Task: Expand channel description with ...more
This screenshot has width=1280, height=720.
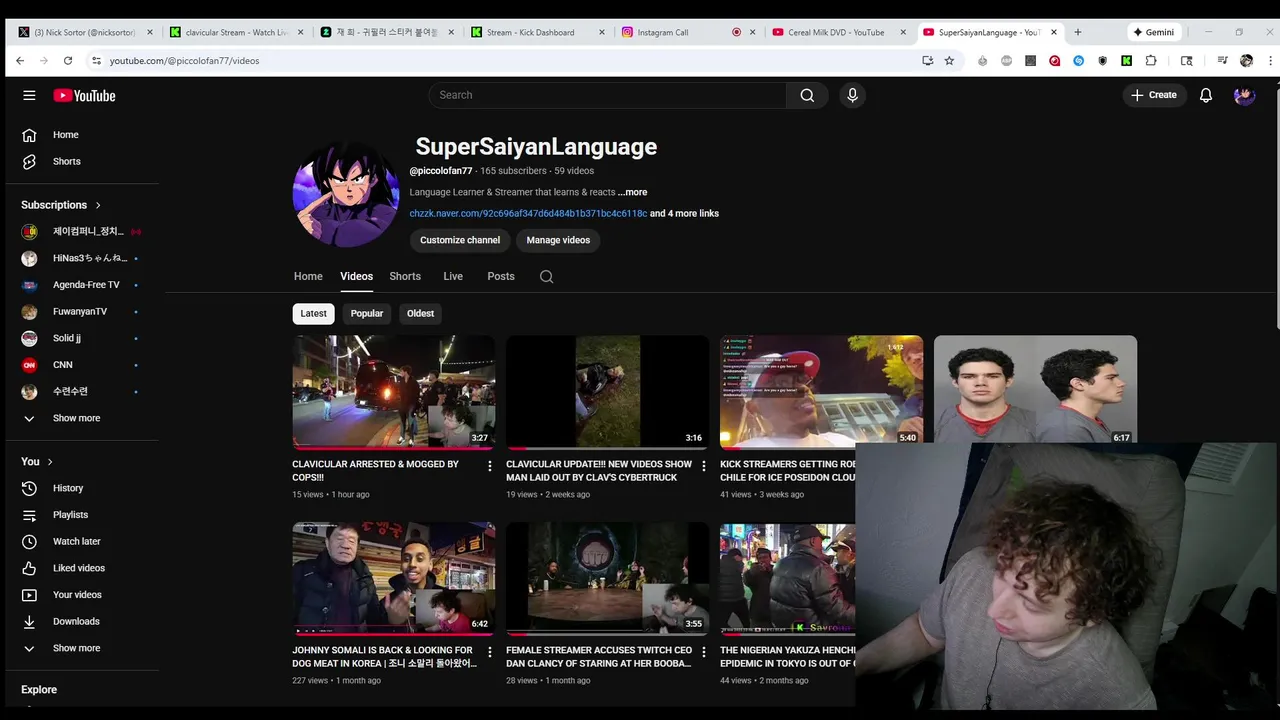Action: click(x=632, y=192)
